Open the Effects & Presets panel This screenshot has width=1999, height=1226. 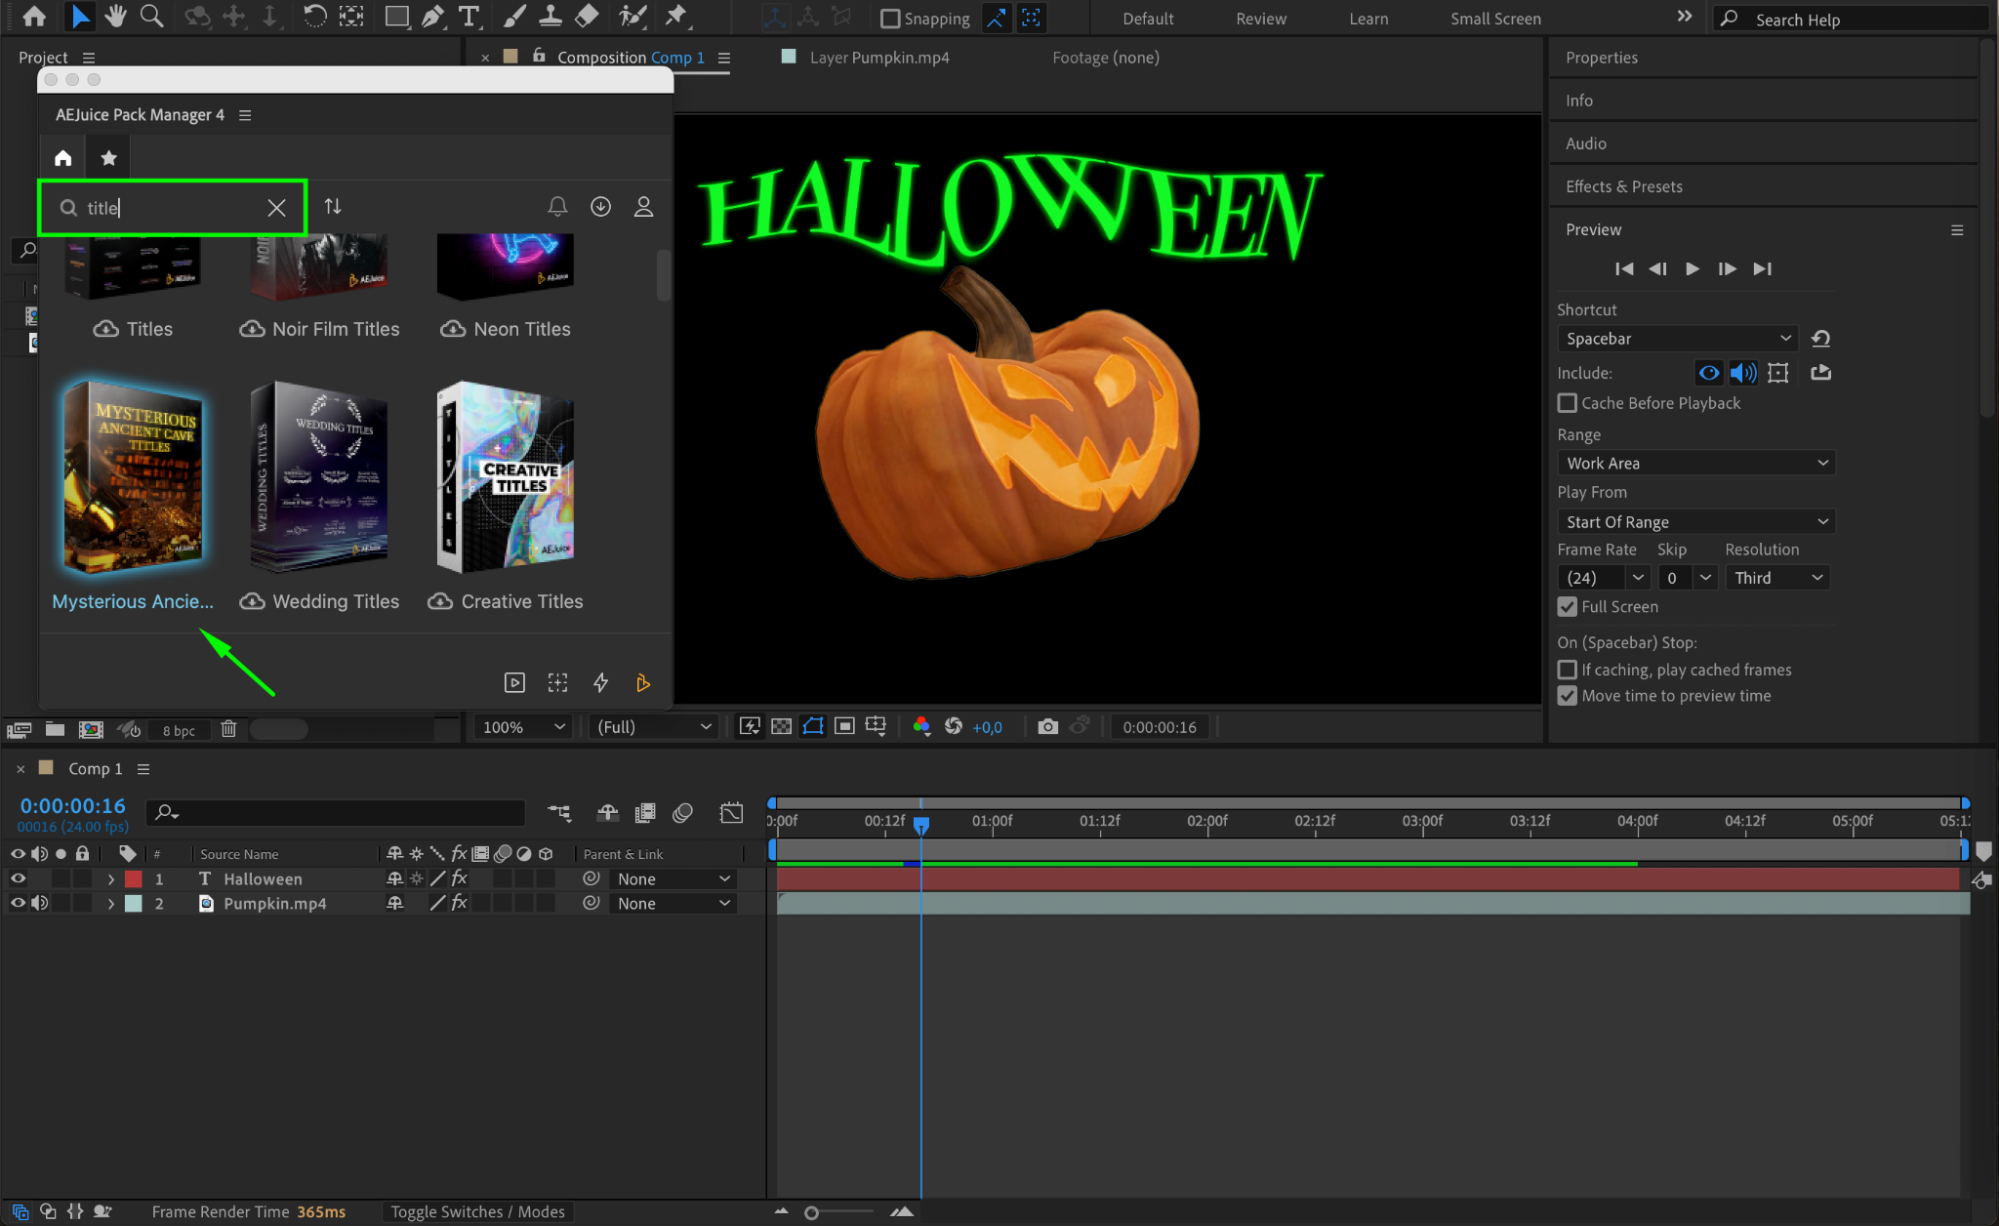point(1623,187)
